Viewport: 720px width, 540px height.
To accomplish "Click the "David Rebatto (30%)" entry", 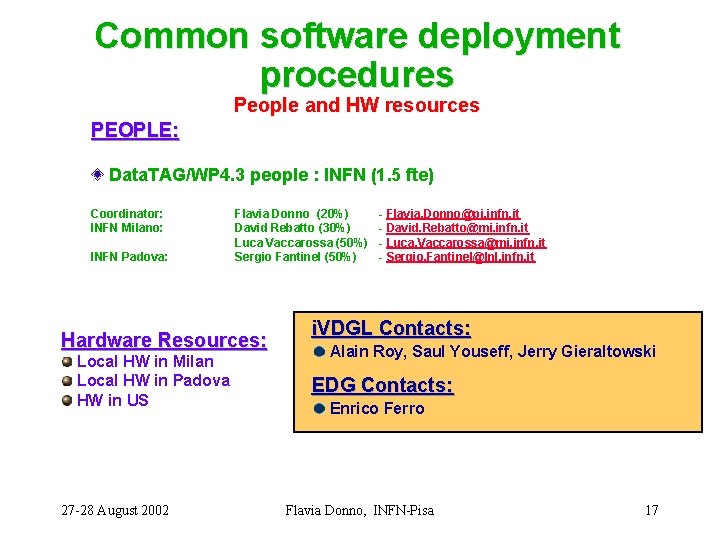I will tap(292, 228).
